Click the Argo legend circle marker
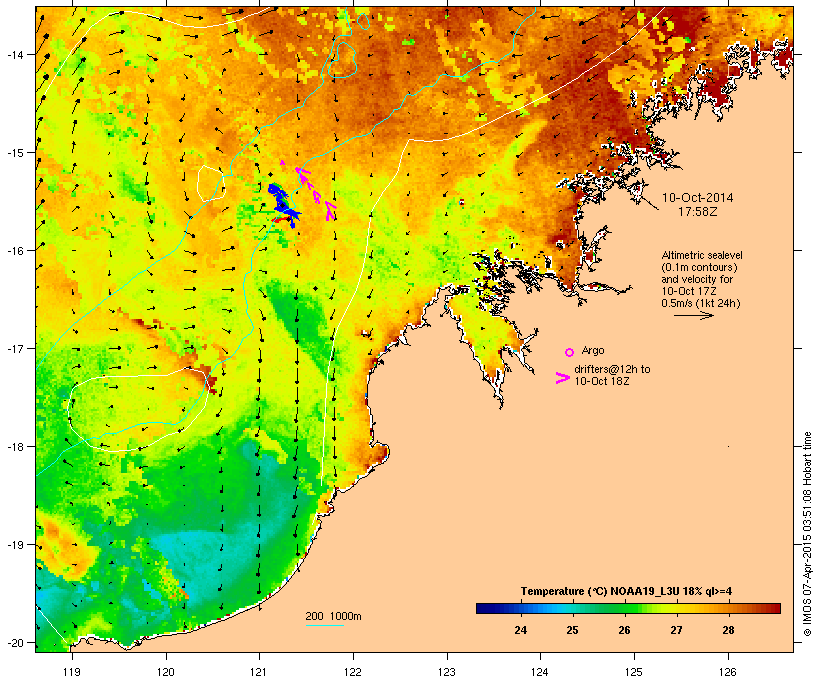Image resolution: width=820 pixels, height=680 pixels. pyautogui.click(x=570, y=352)
